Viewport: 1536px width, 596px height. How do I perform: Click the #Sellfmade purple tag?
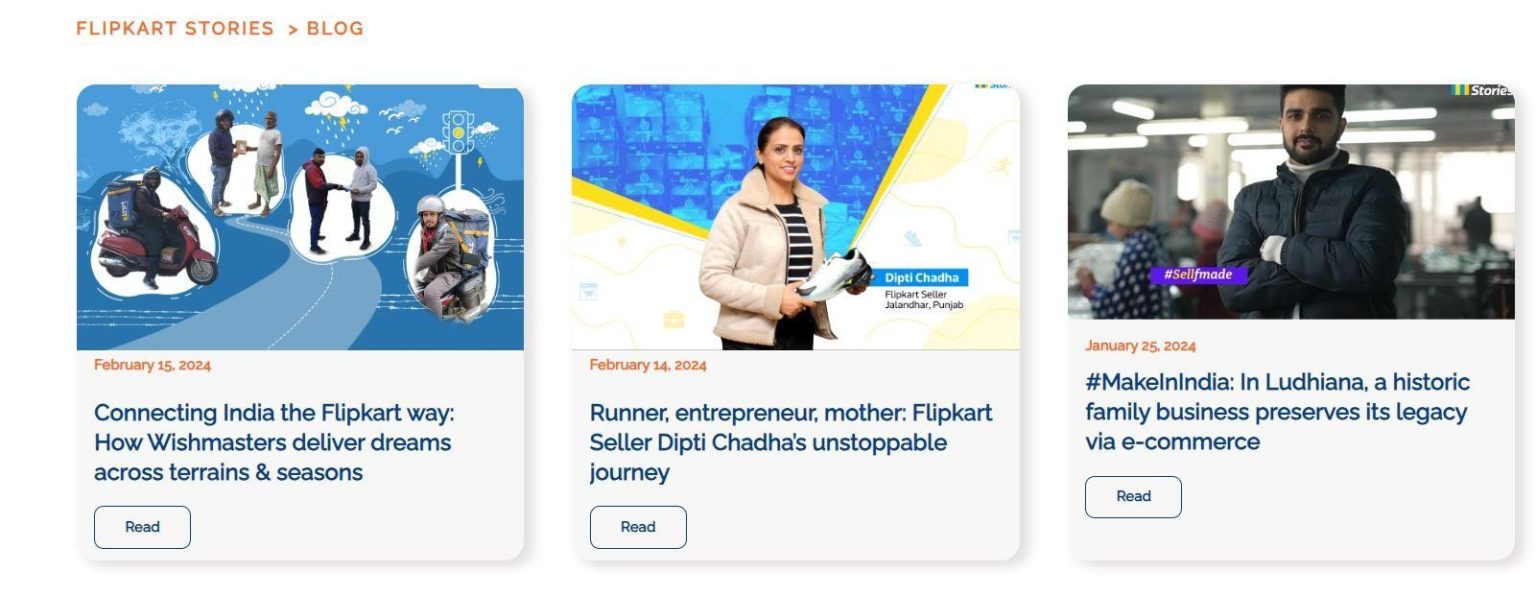click(1198, 274)
